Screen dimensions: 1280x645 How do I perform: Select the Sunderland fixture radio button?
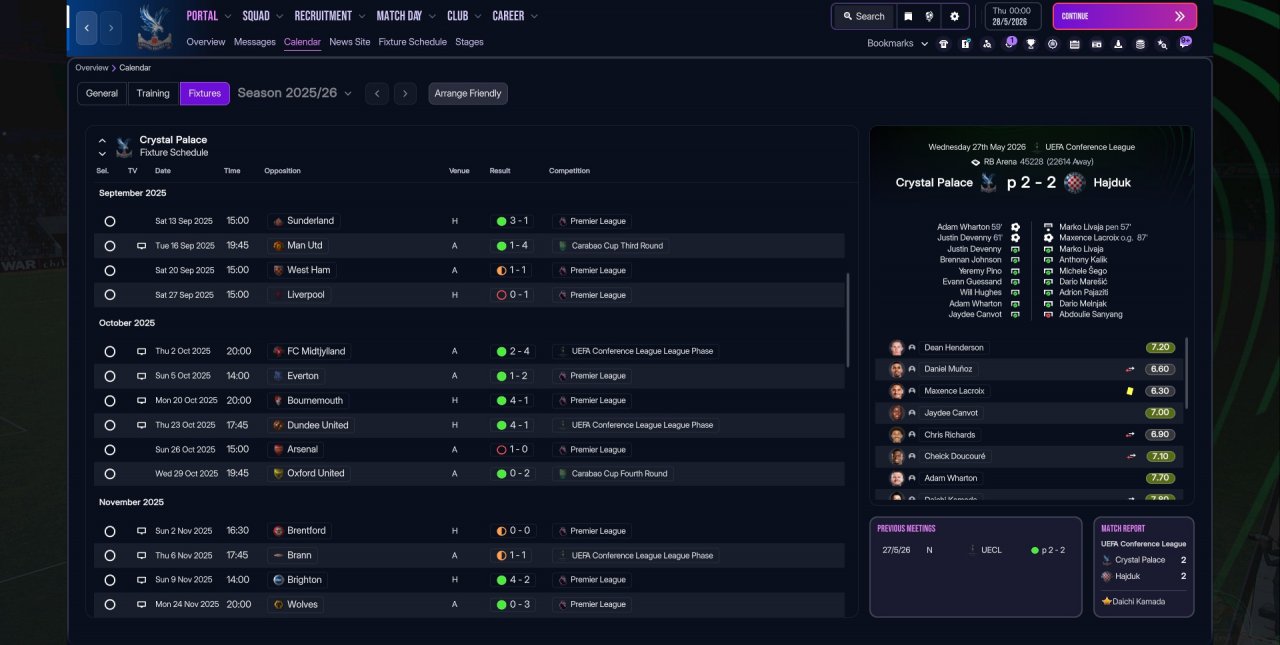110,221
